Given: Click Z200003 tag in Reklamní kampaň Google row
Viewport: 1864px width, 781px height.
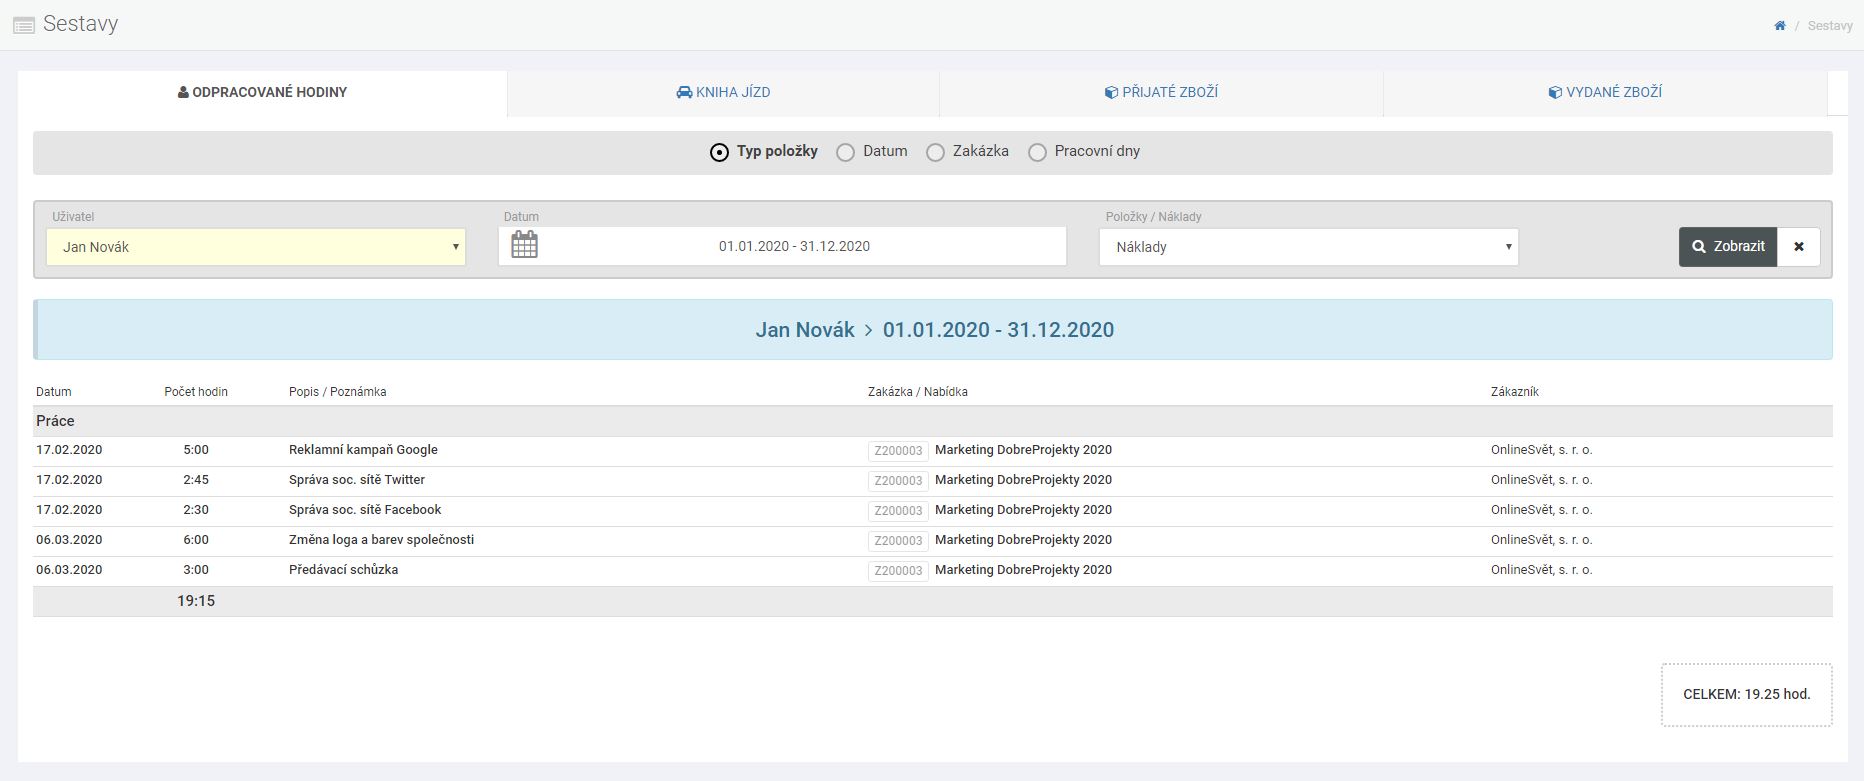Looking at the screenshot, I should tap(898, 451).
